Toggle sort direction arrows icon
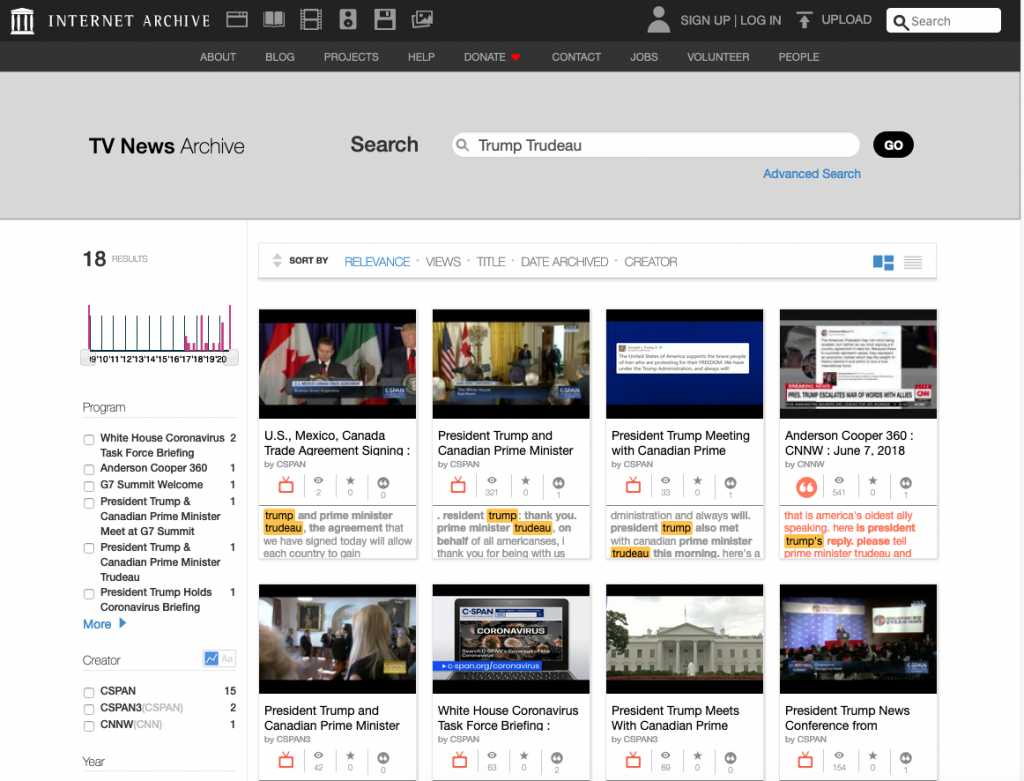This screenshot has width=1024, height=781. [277, 261]
